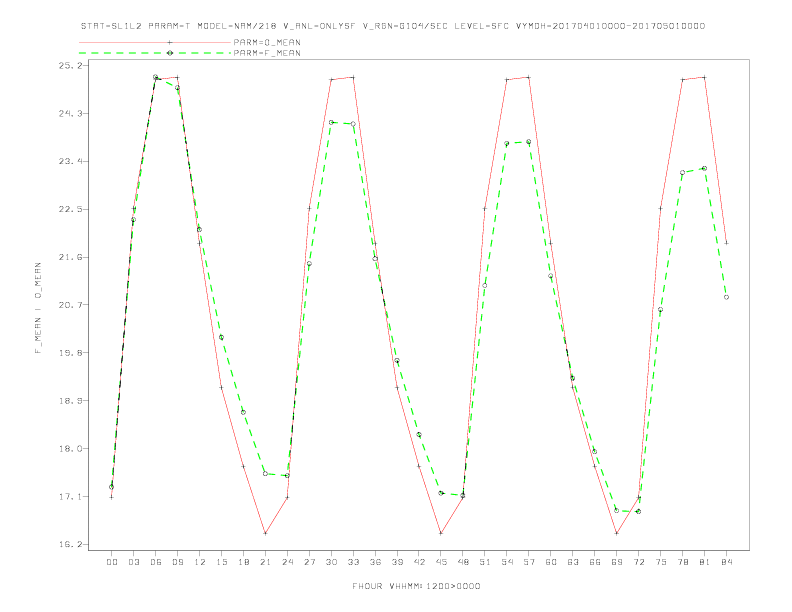Image resolution: width=792 pixels, height=612 pixels.
Task: Click the x-axis title FHOUR VHHMM:1200>0000
Action: [x=416, y=586]
